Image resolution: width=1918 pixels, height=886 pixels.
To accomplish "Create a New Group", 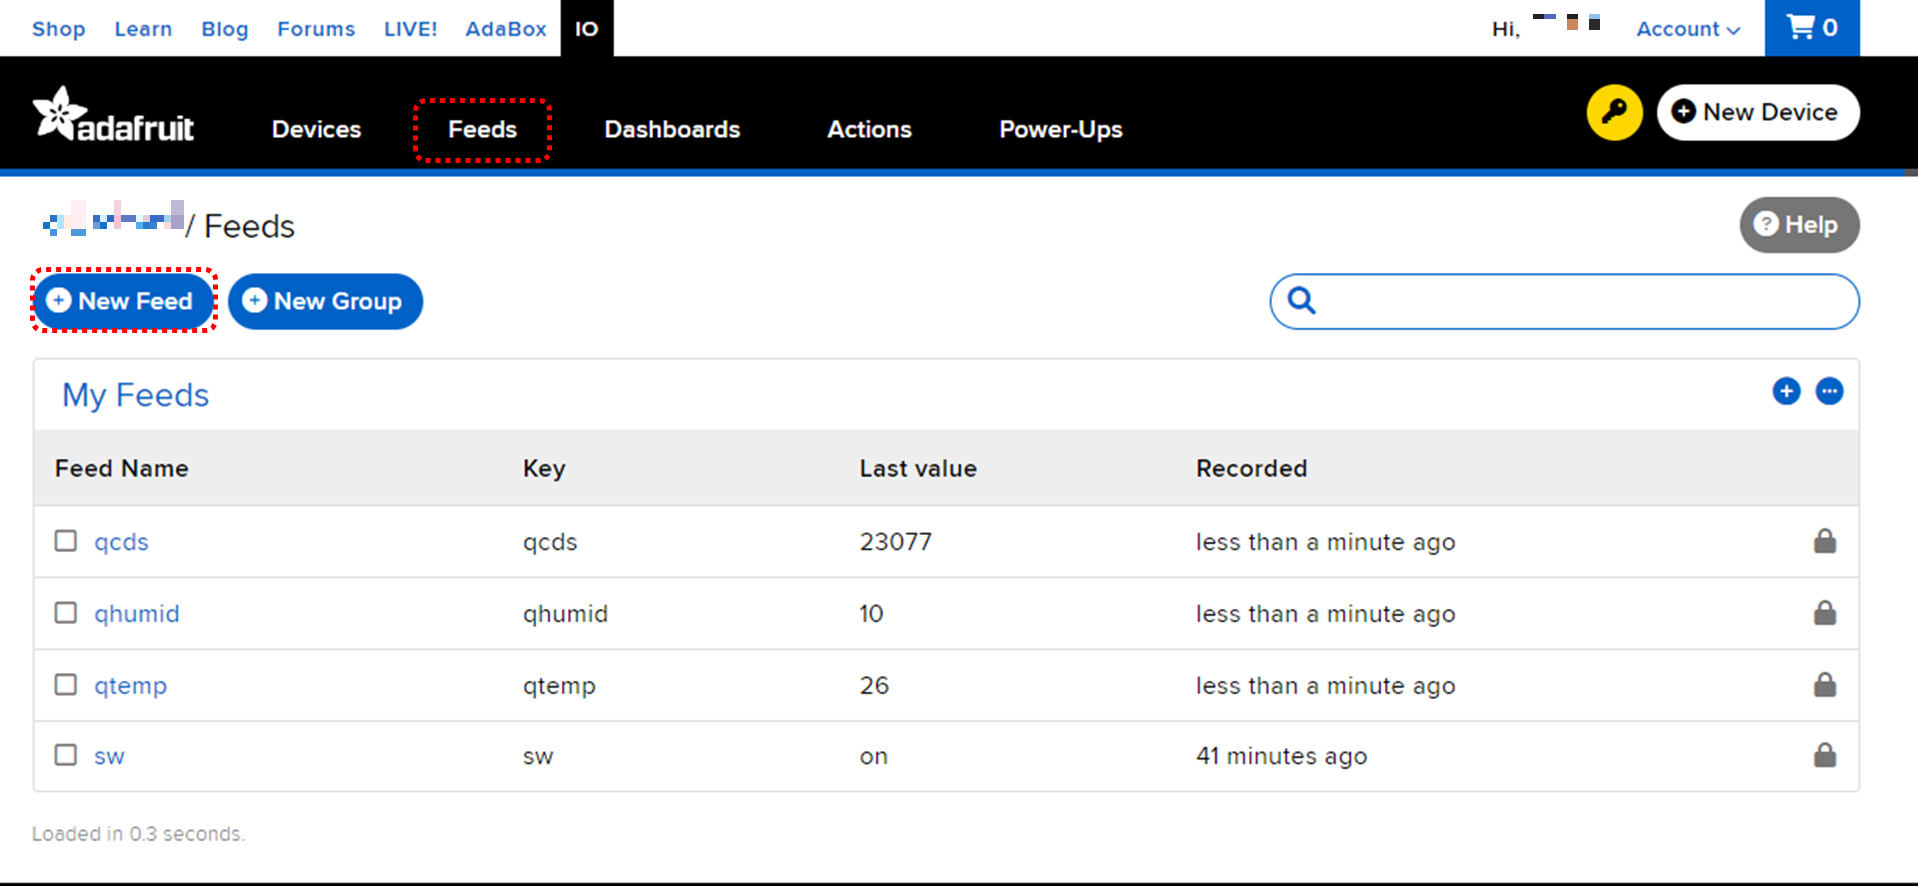I will 325,301.
